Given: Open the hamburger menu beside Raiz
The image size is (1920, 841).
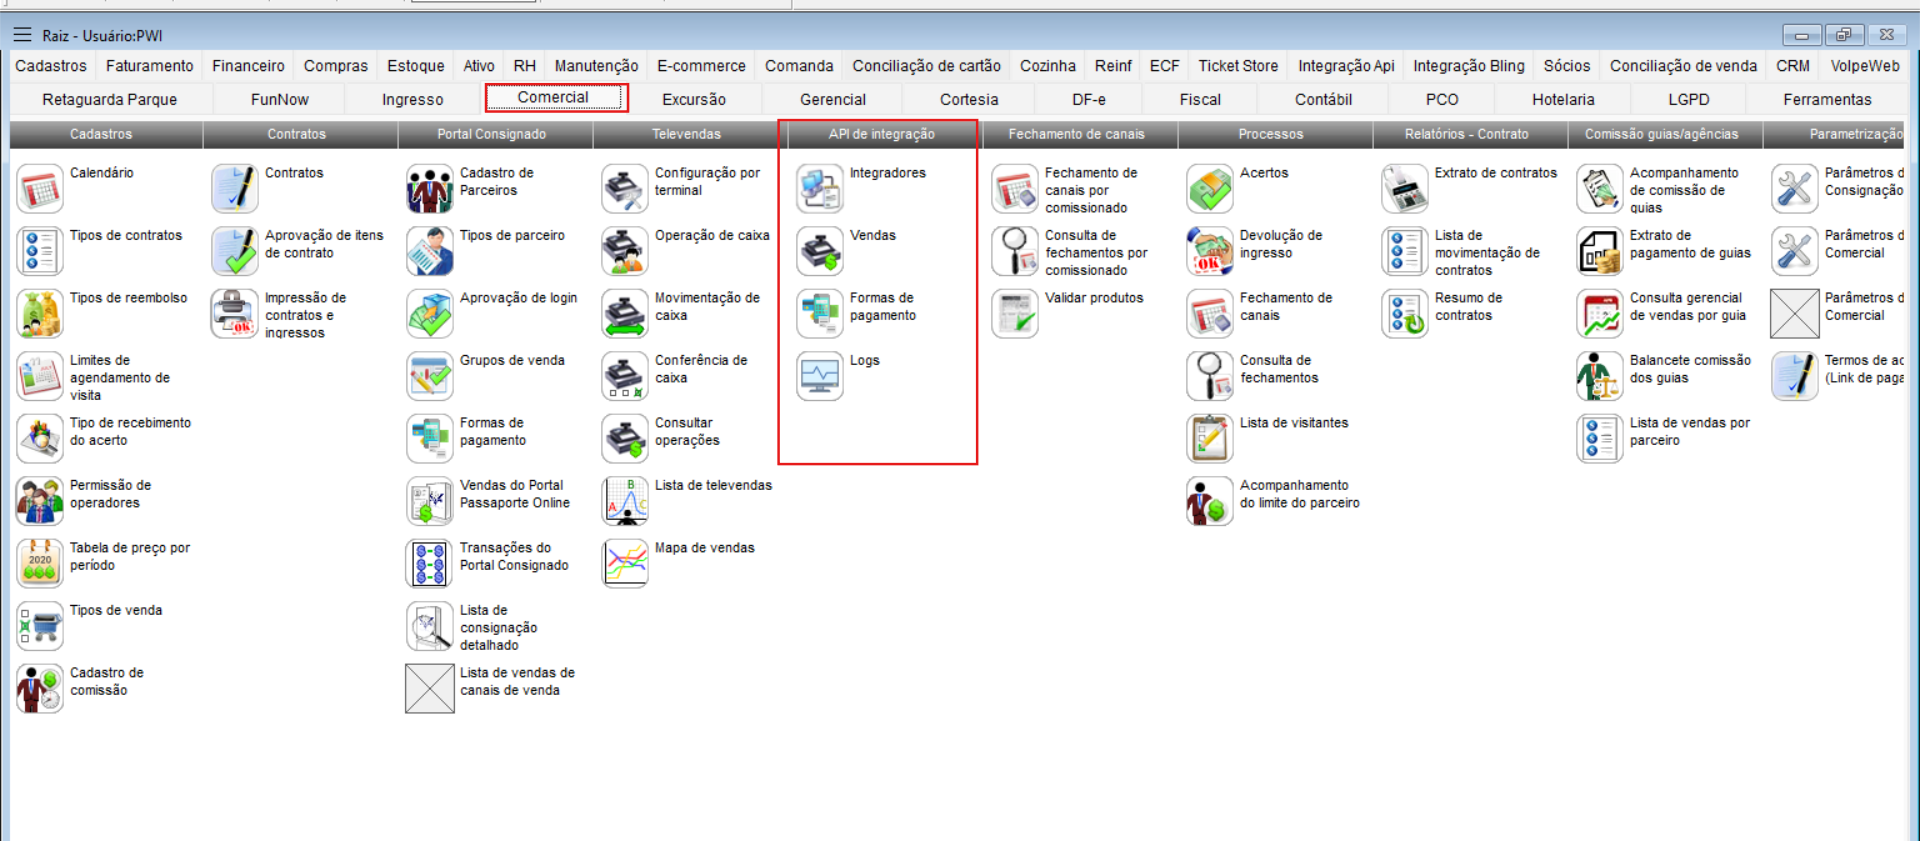Looking at the screenshot, I should coord(22,35).
